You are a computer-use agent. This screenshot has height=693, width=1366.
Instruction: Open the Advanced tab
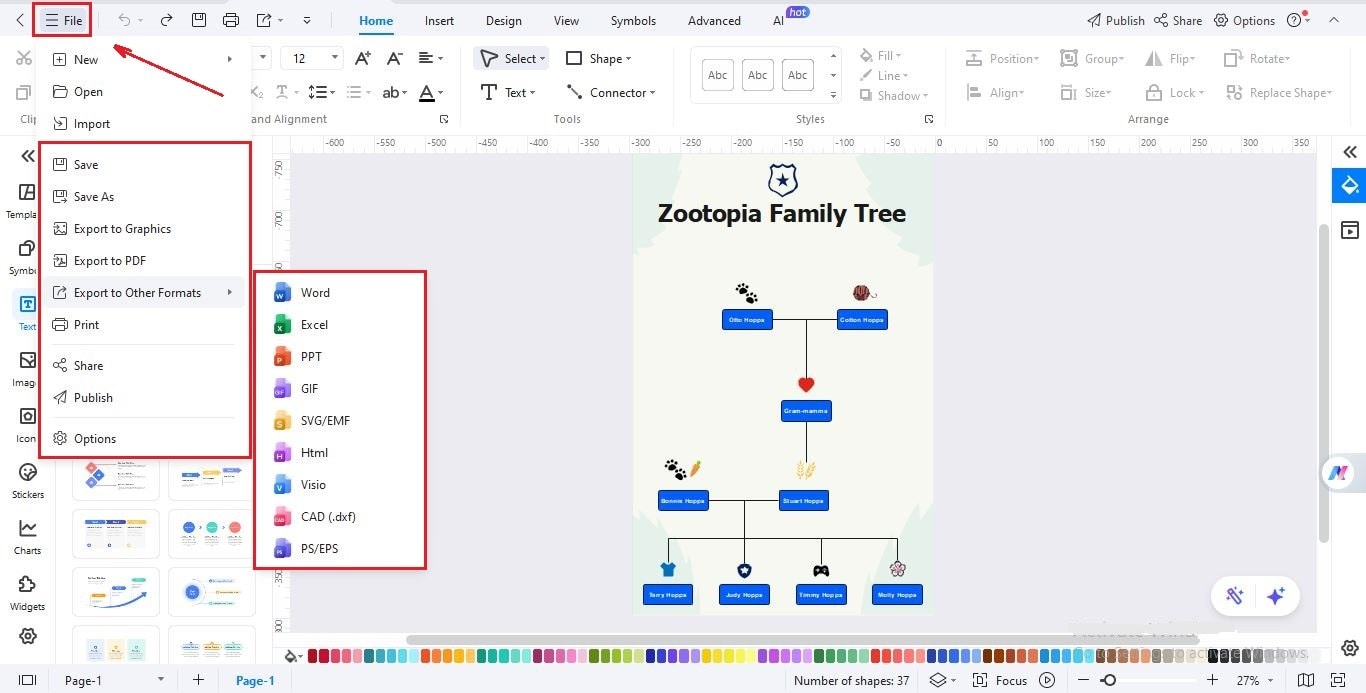(x=714, y=20)
